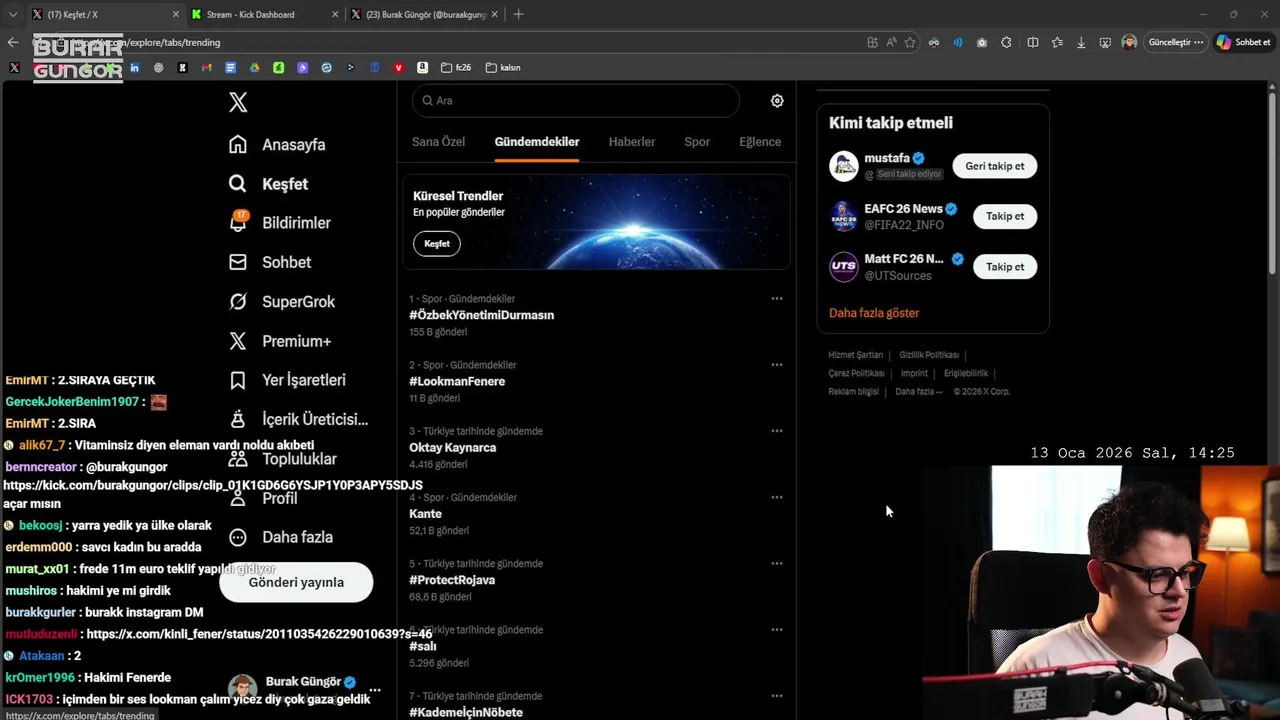Click Geri takip et for mustafa

995,166
